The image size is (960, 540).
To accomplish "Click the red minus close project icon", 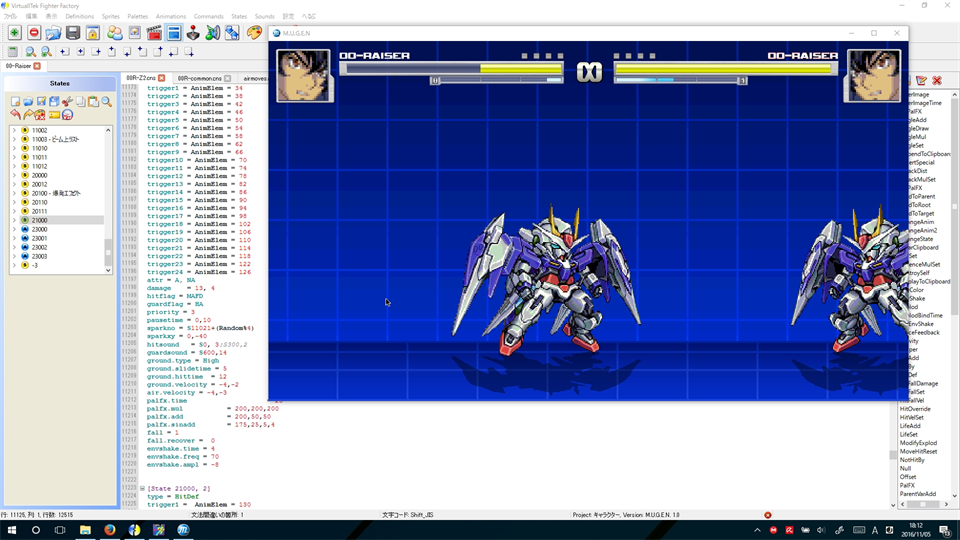I will point(34,33).
